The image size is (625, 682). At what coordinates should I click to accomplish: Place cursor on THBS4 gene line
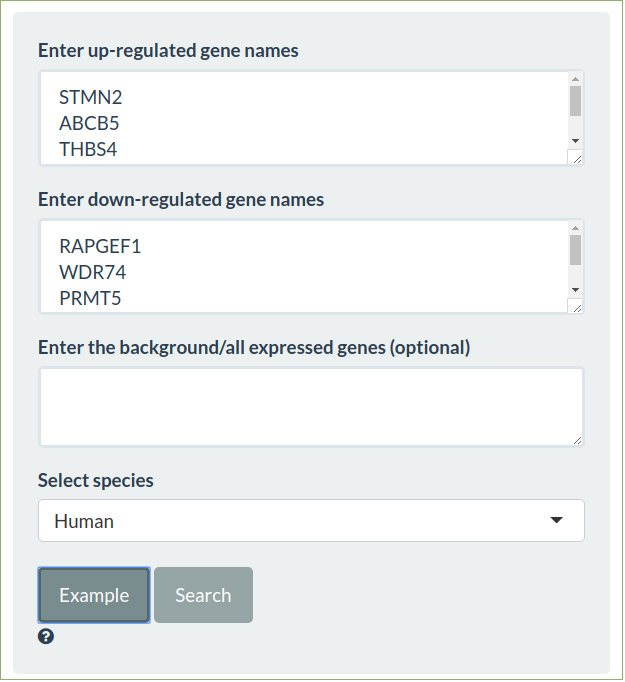[x=90, y=150]
